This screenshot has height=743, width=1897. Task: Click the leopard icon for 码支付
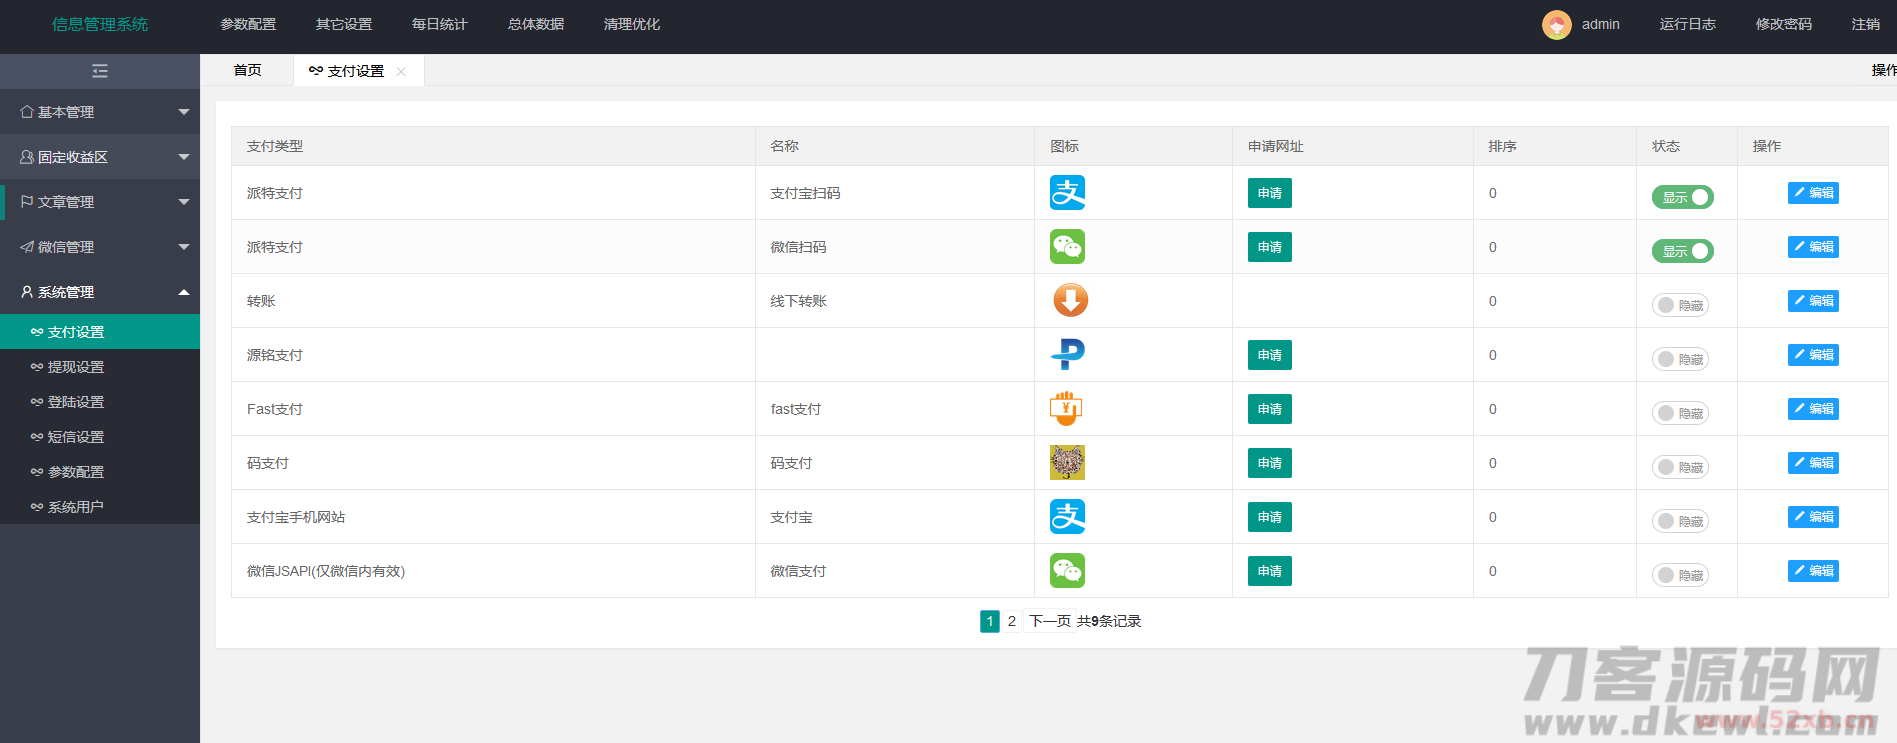1067,463
